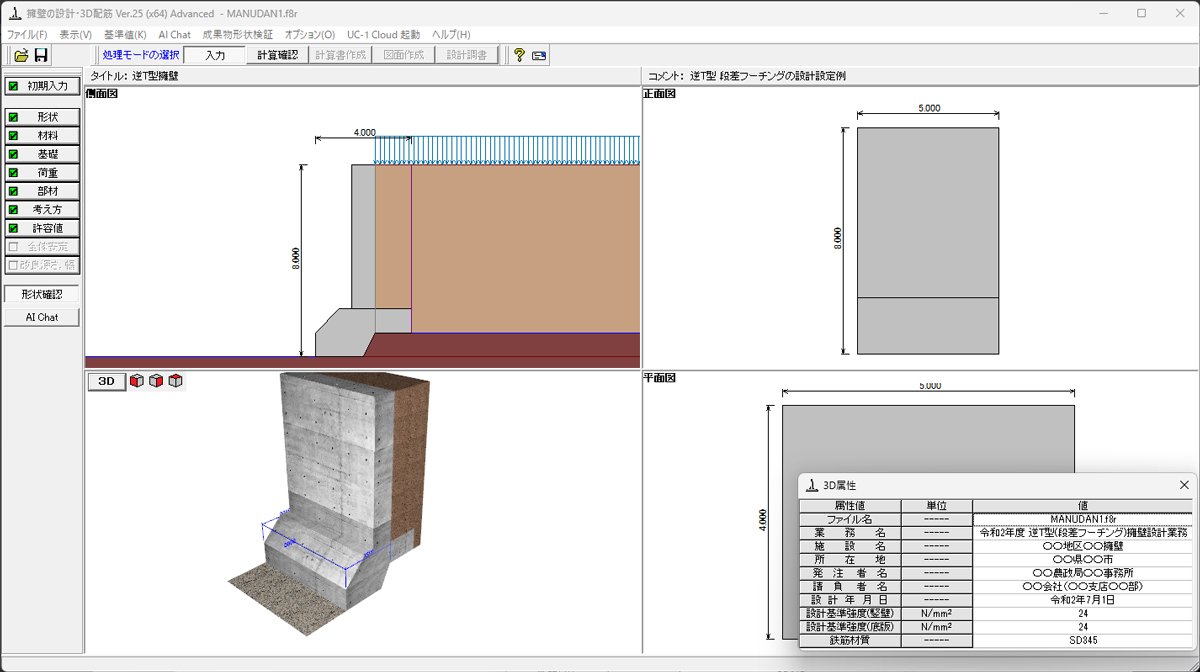Select the middle red cube view icon

156,381
